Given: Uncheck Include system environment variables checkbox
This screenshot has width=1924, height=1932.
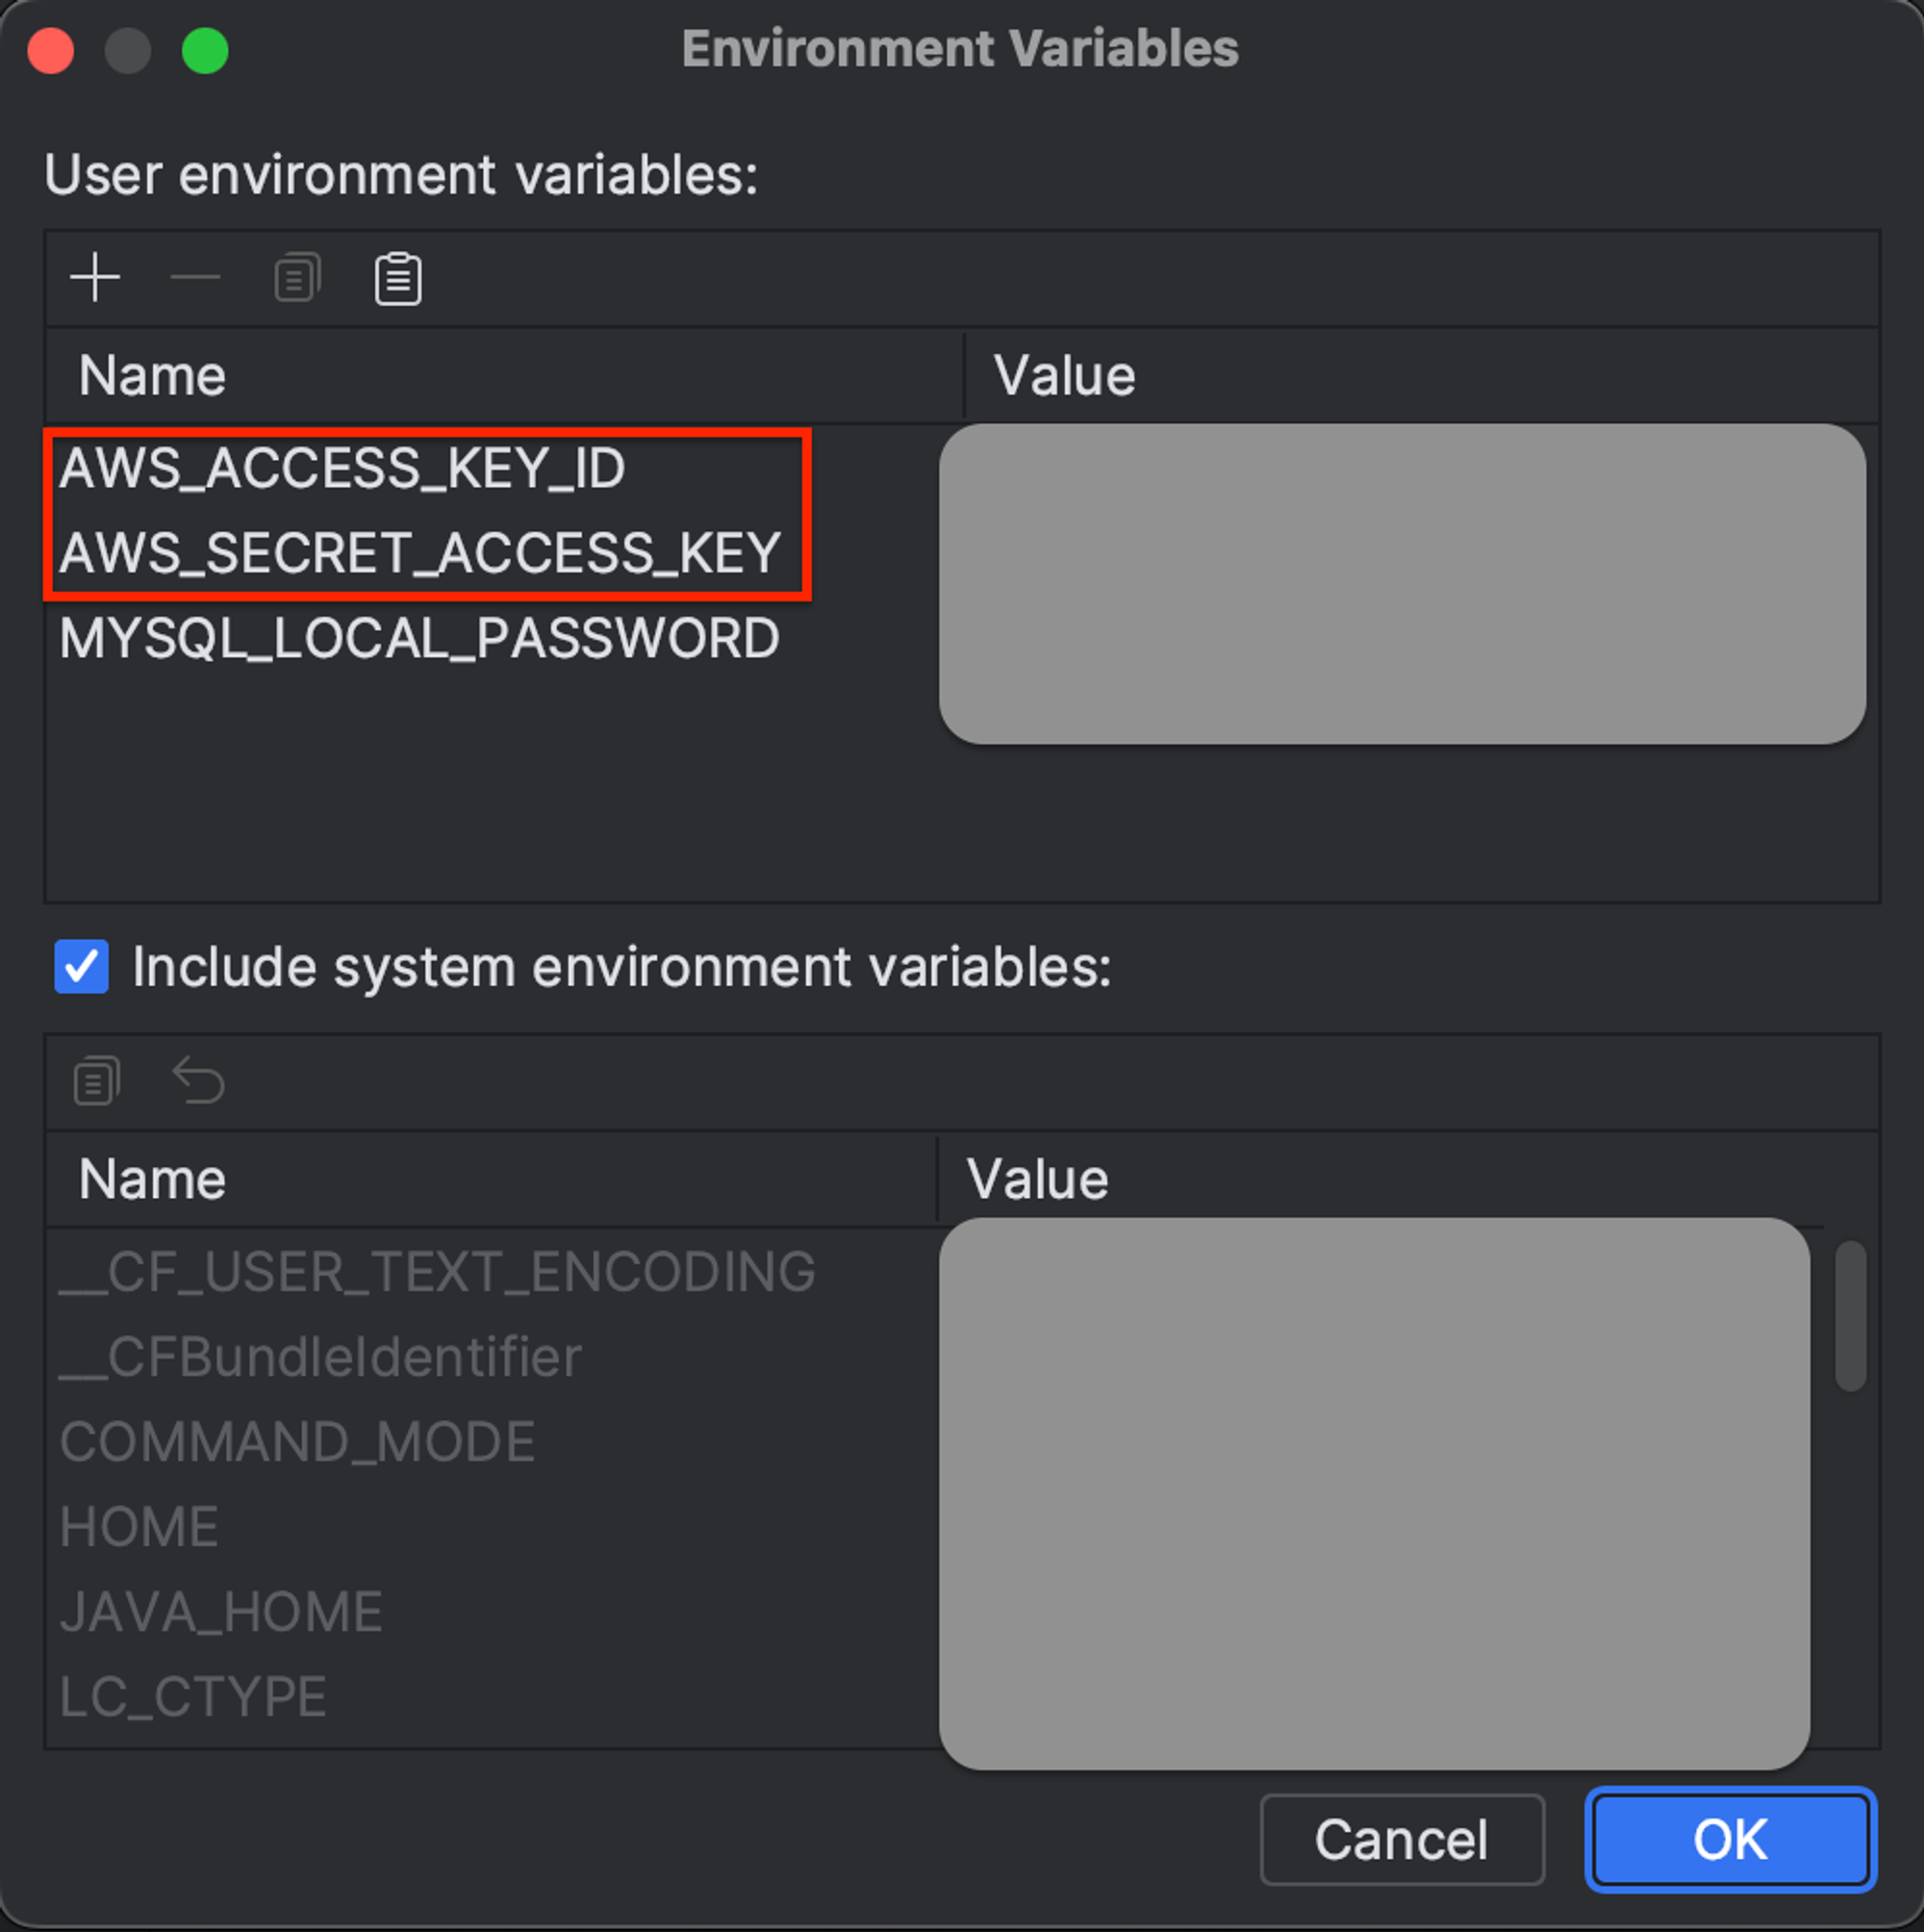Looking at the screenshot, I should click(82, 967).
